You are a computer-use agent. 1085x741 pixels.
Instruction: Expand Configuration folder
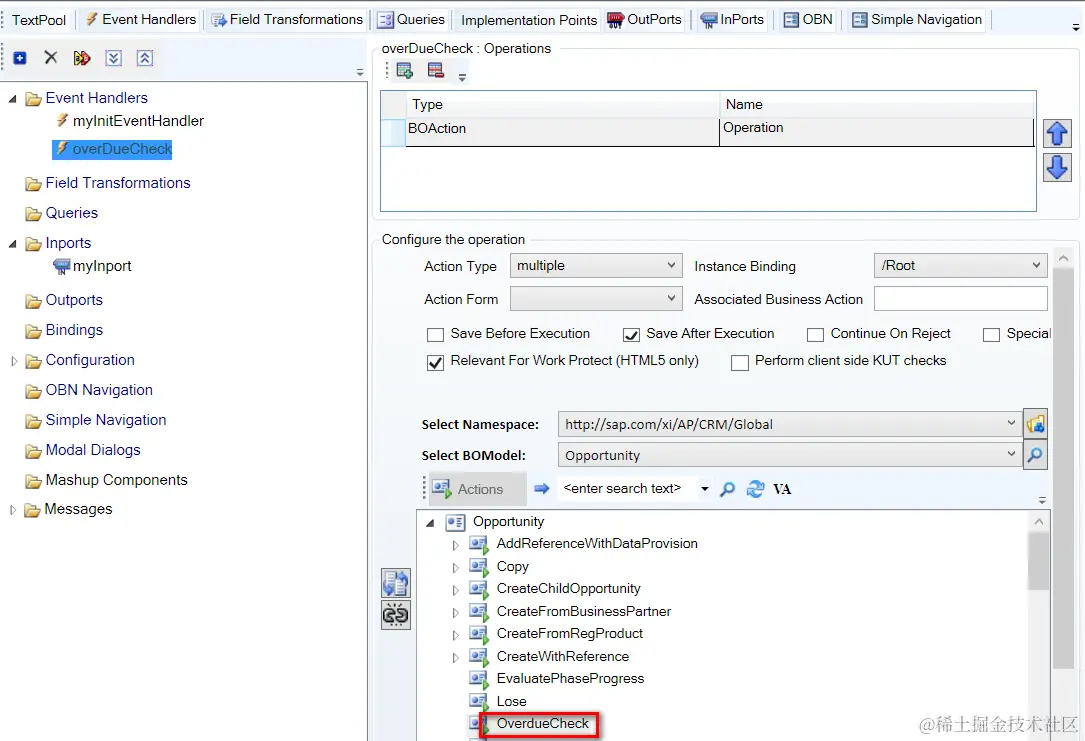click(13, 361)
